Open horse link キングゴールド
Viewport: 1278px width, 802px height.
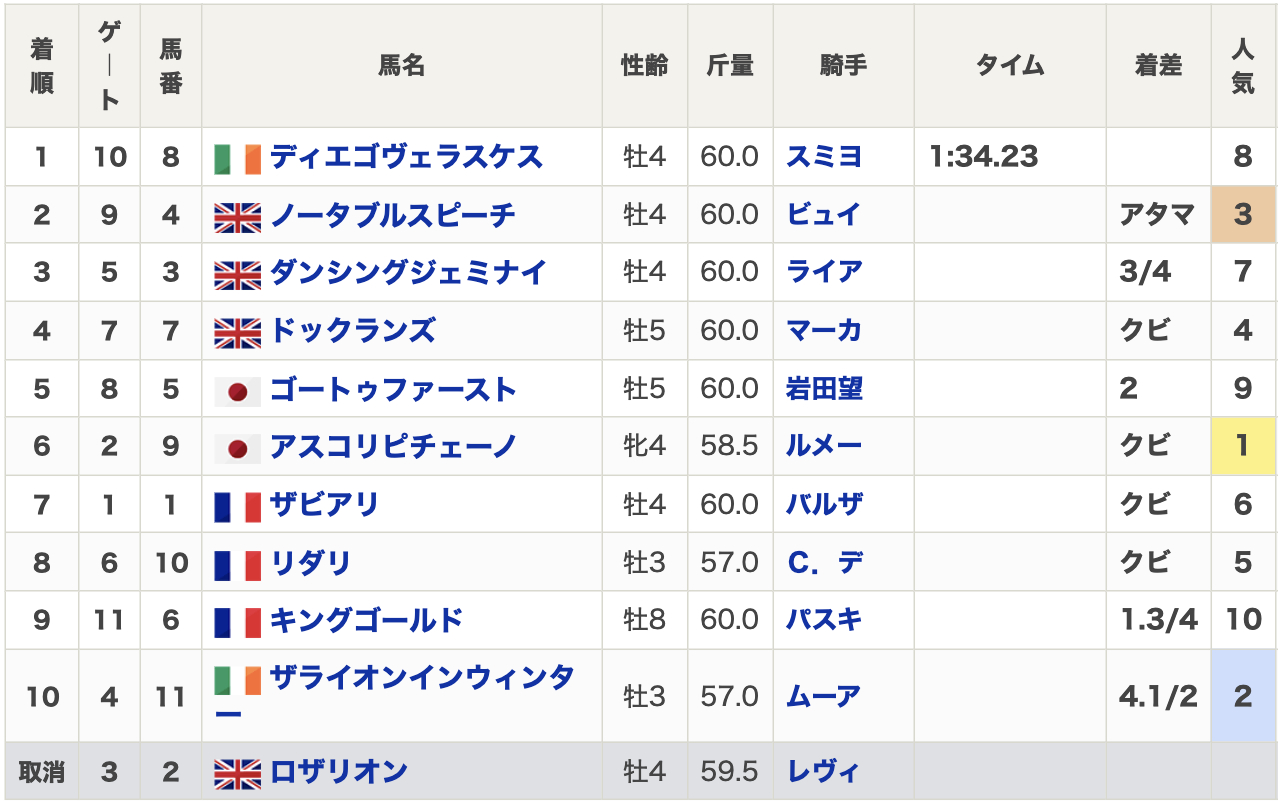point(366,620)
